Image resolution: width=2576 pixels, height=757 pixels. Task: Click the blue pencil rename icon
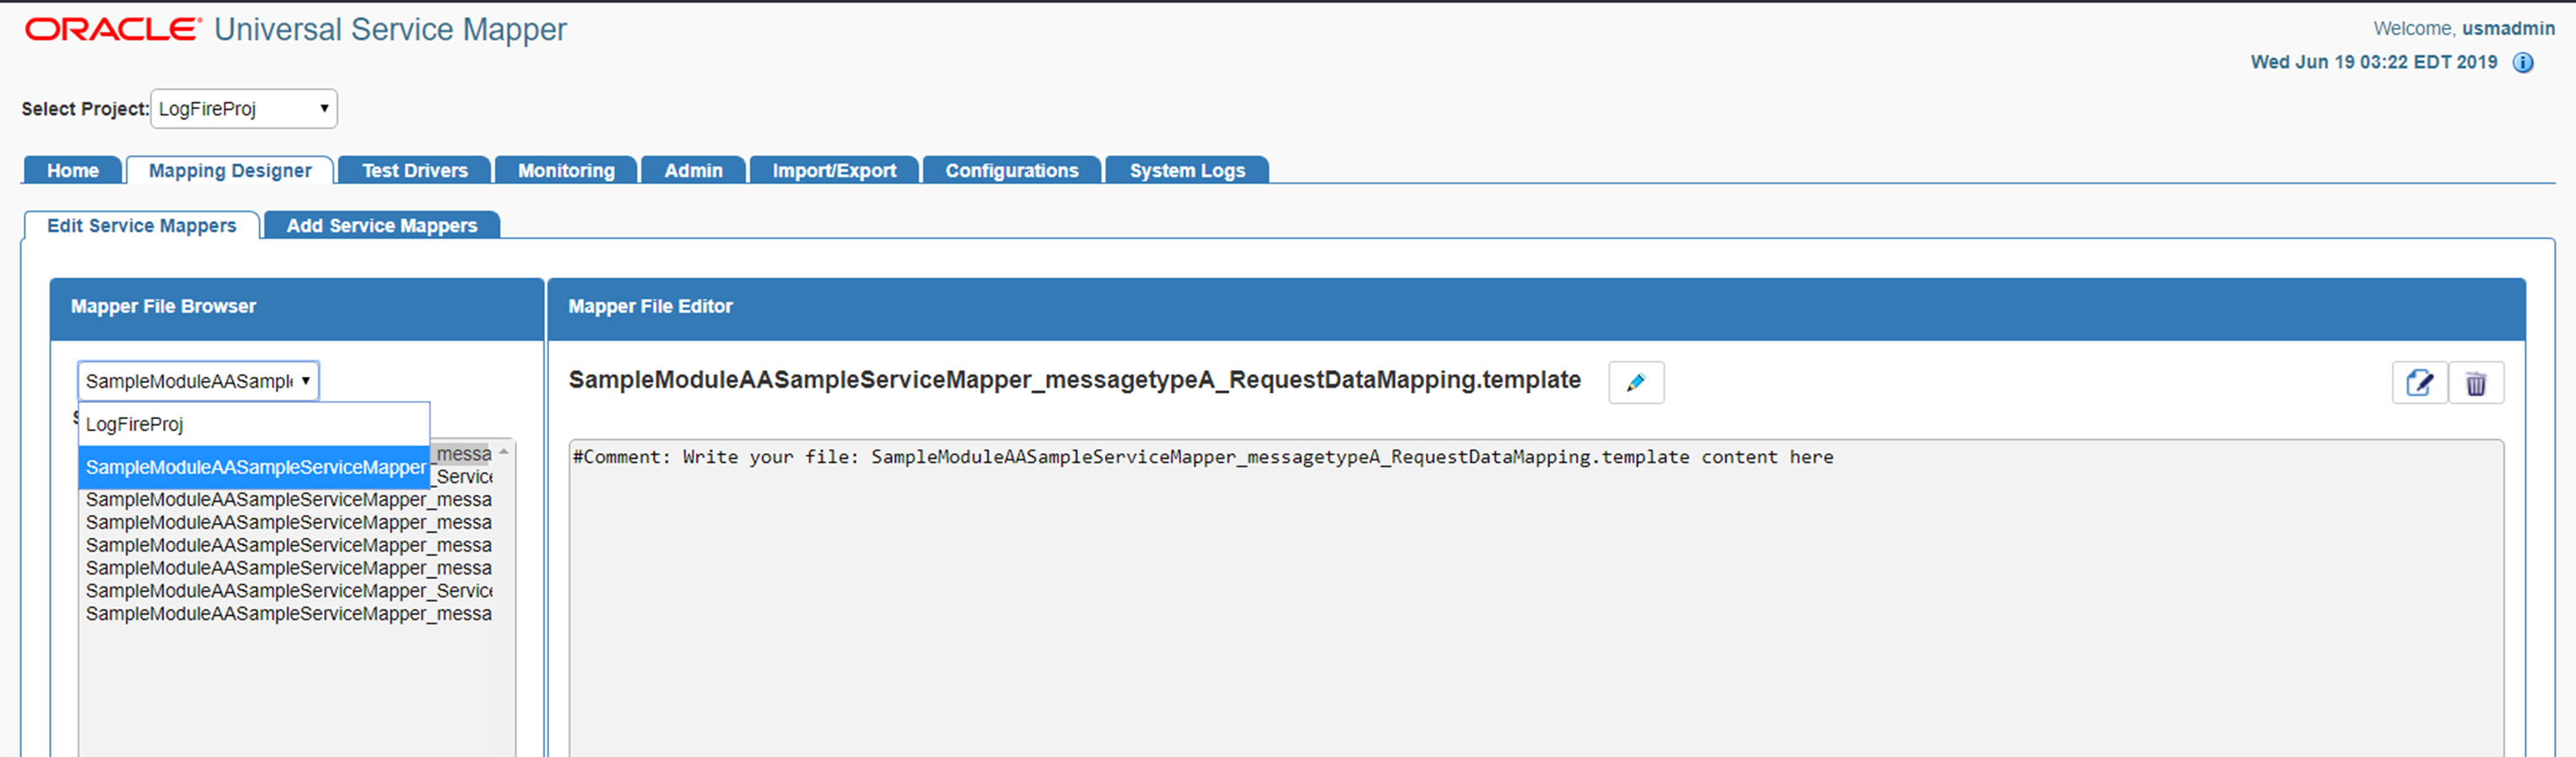1636,382
